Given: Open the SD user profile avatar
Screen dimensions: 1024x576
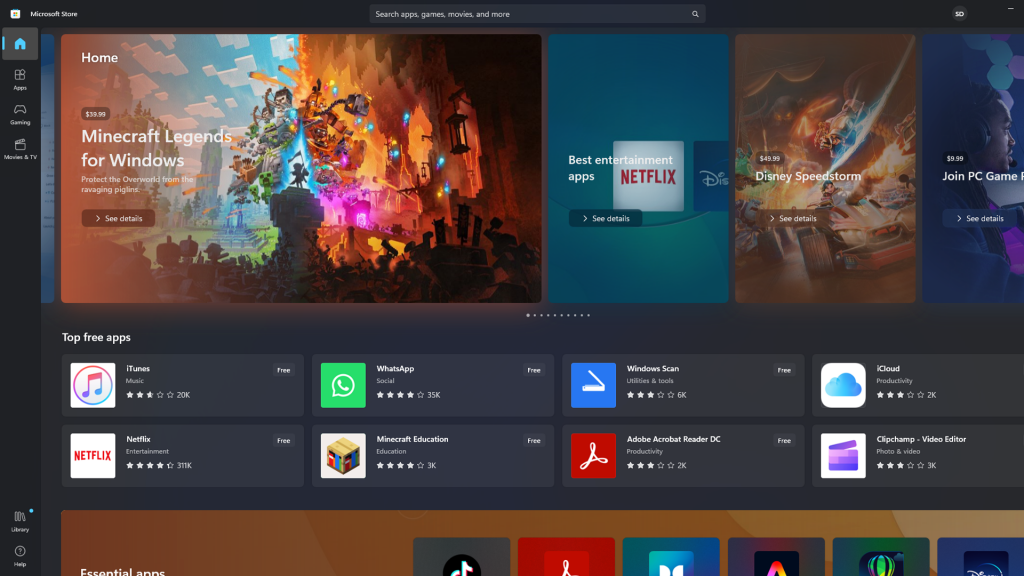Looking at the screenshot, I should point(958,13).
